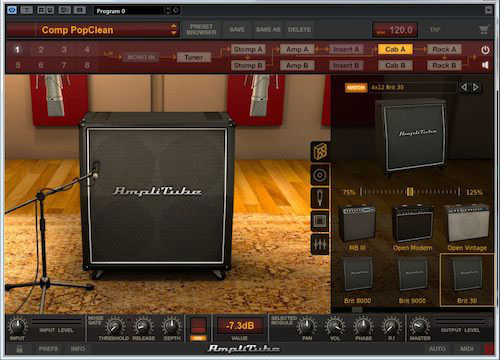Enable AUTO automation button
500x360 pixels.
click(437, 349)
